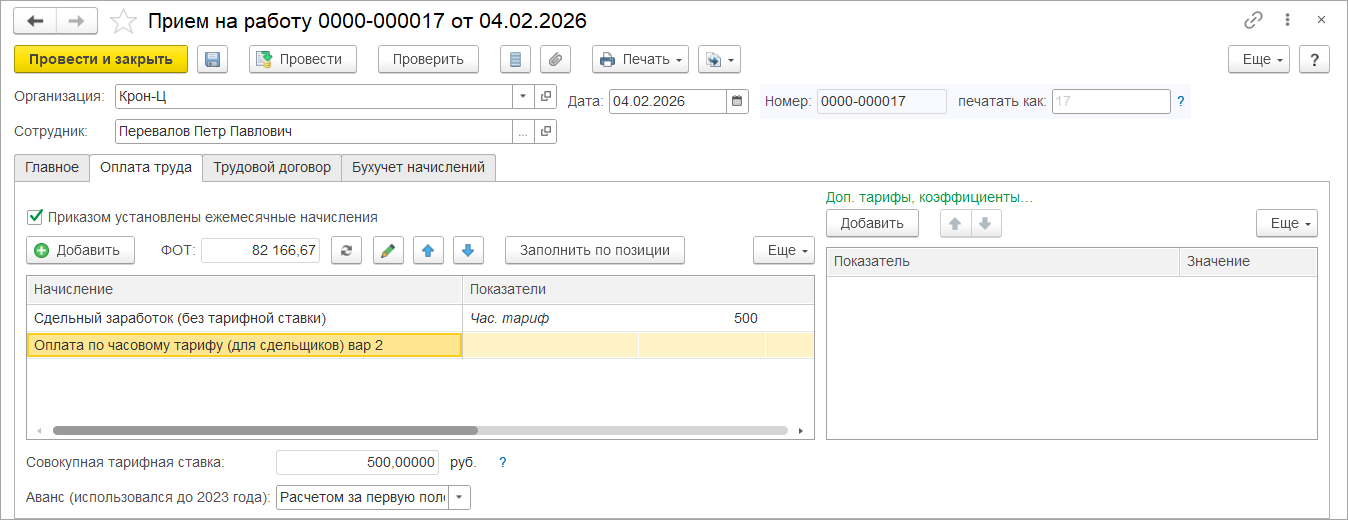Click the Совокупная тарифная ставка field
Image resolution: width=1348 pixels, height=520 pixels.
click(x=357, y=463)
